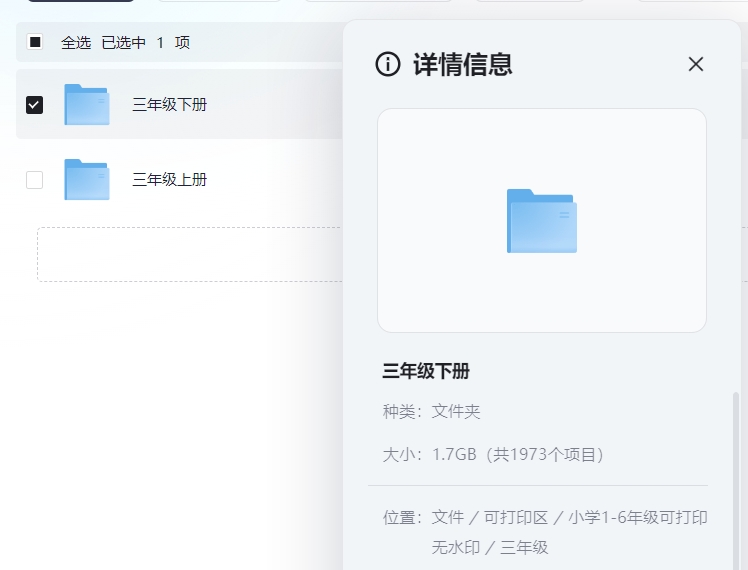Click the 三年级上册 folder icon
This screenshot has width=748, height=570.
click(86, 180)
